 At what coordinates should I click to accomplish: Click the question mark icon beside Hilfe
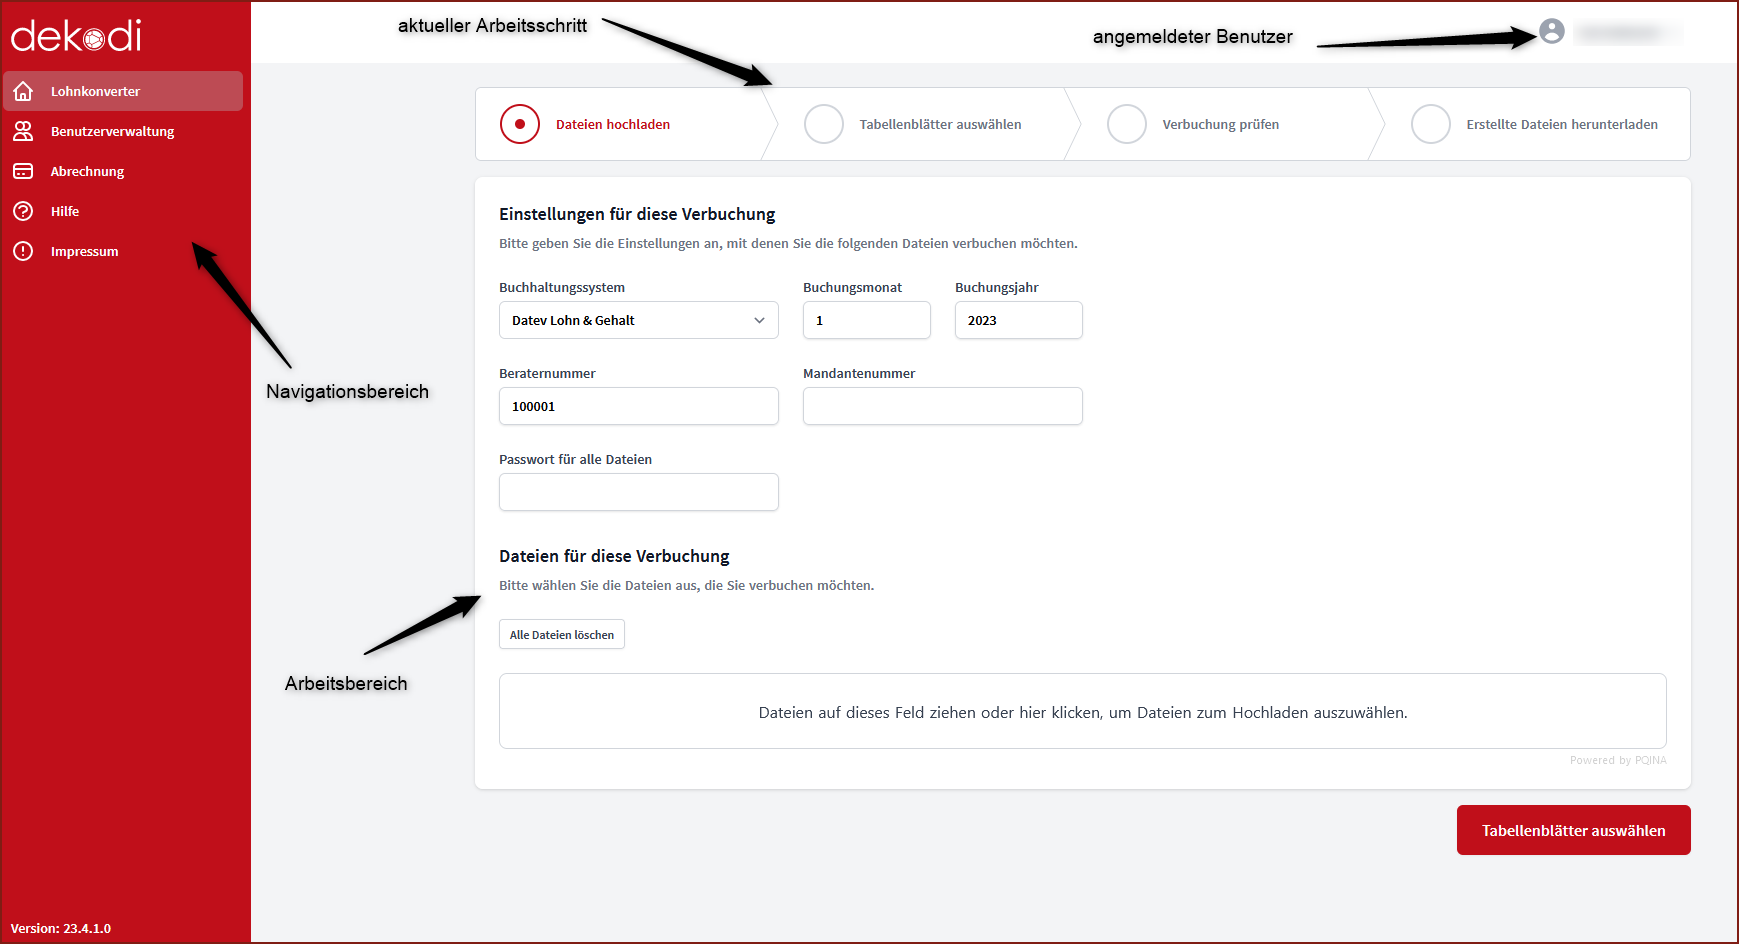[x=23, y=211]
